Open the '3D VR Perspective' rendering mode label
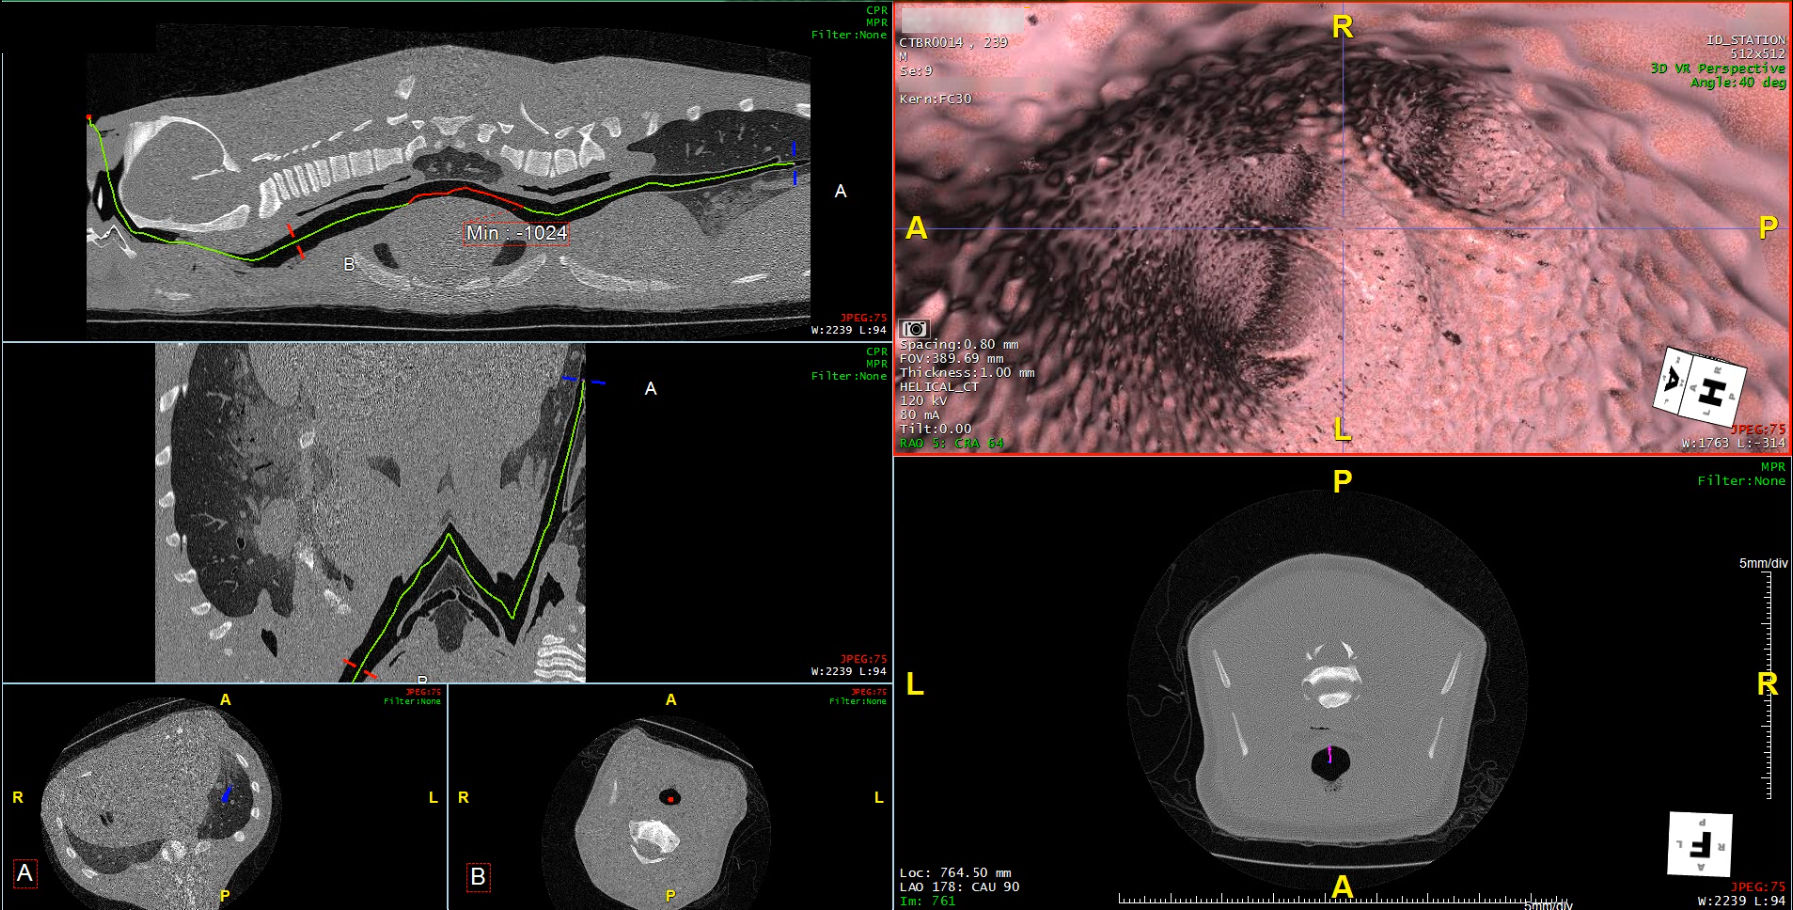Viewport: 1793px width, 910px height. coord(1717,68)
